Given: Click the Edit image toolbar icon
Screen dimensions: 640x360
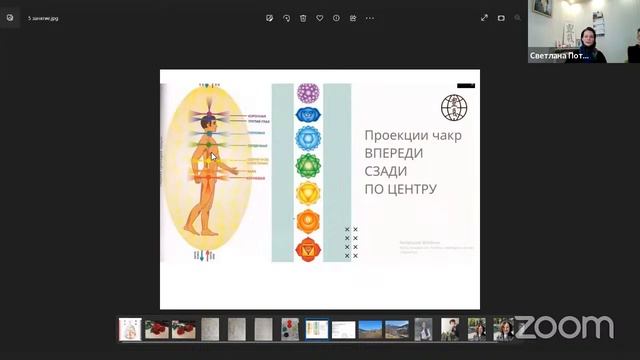Looking at the screenshot, I should pos(269,18).
